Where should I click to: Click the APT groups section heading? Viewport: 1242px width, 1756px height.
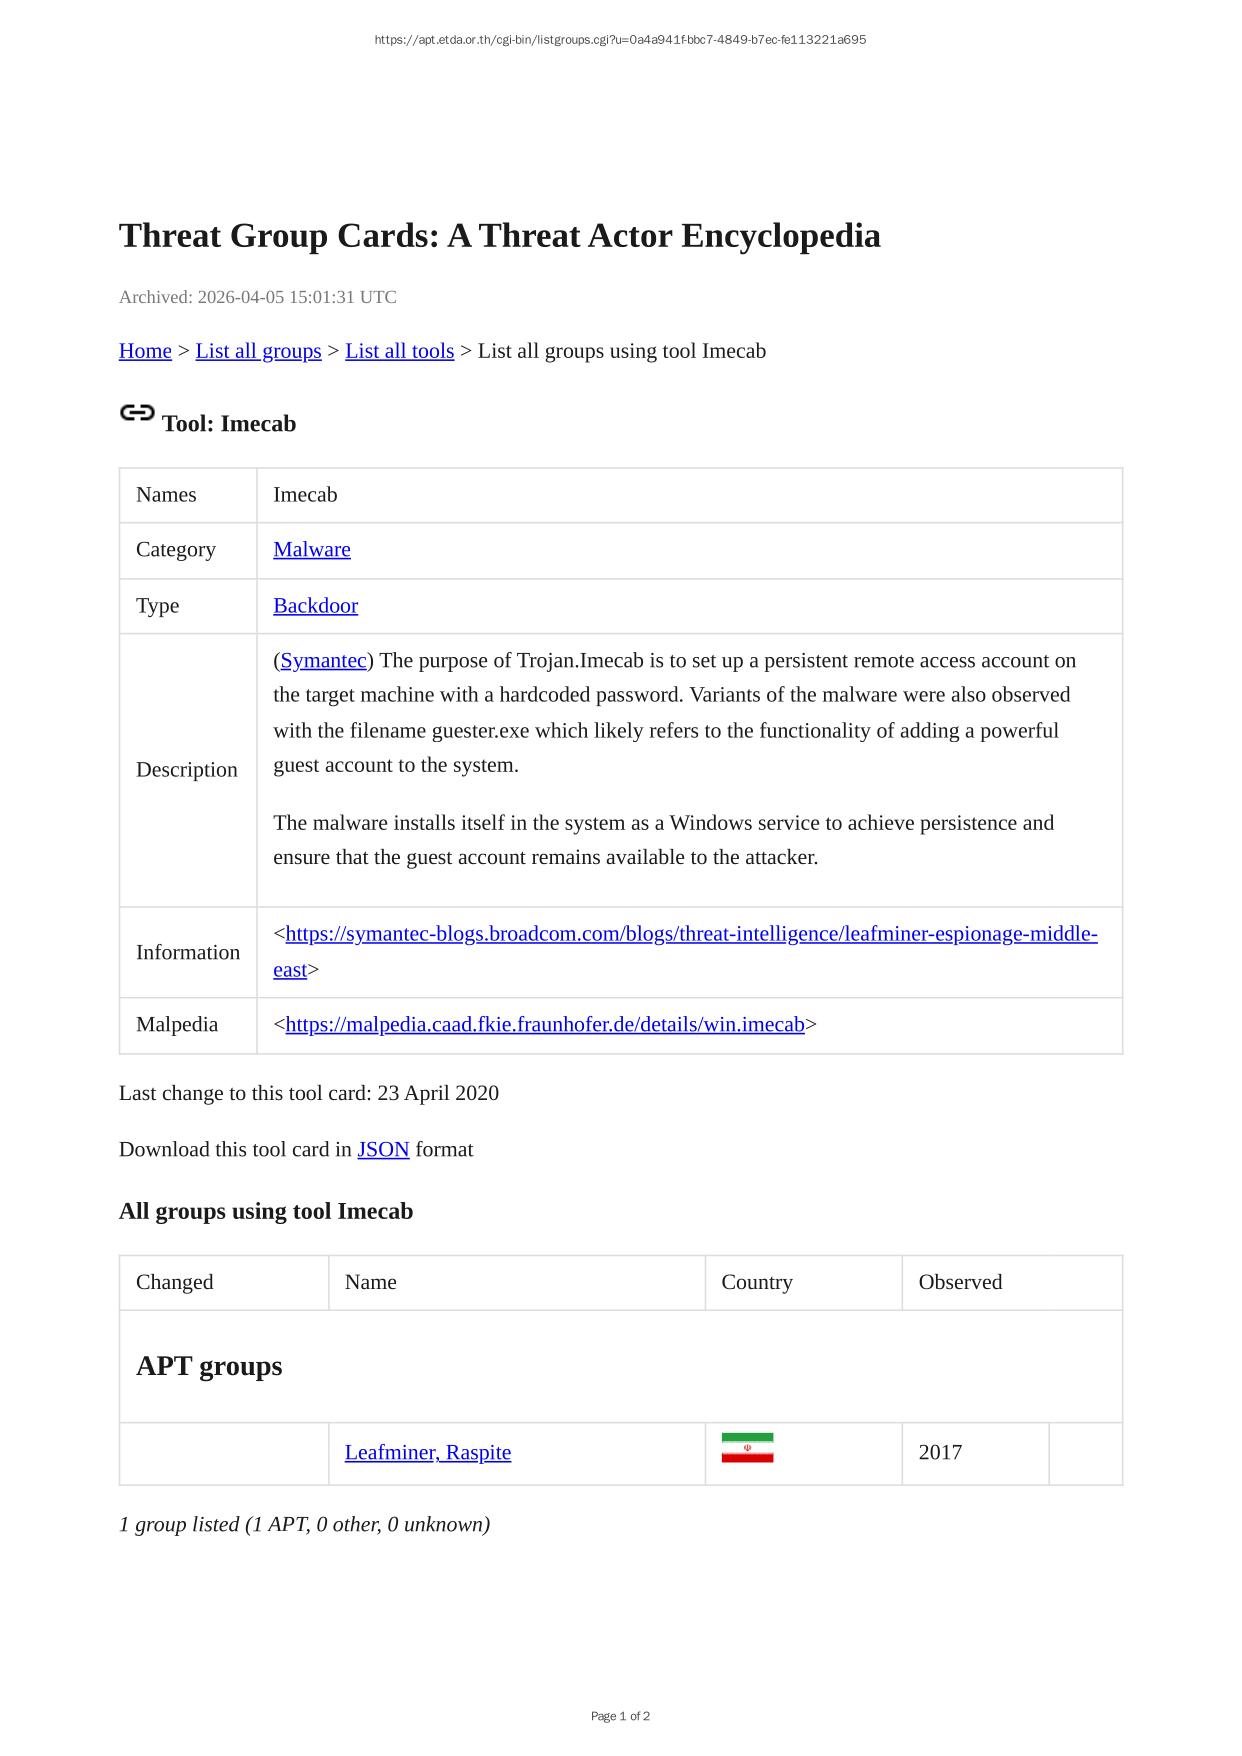click(209, 1366)
